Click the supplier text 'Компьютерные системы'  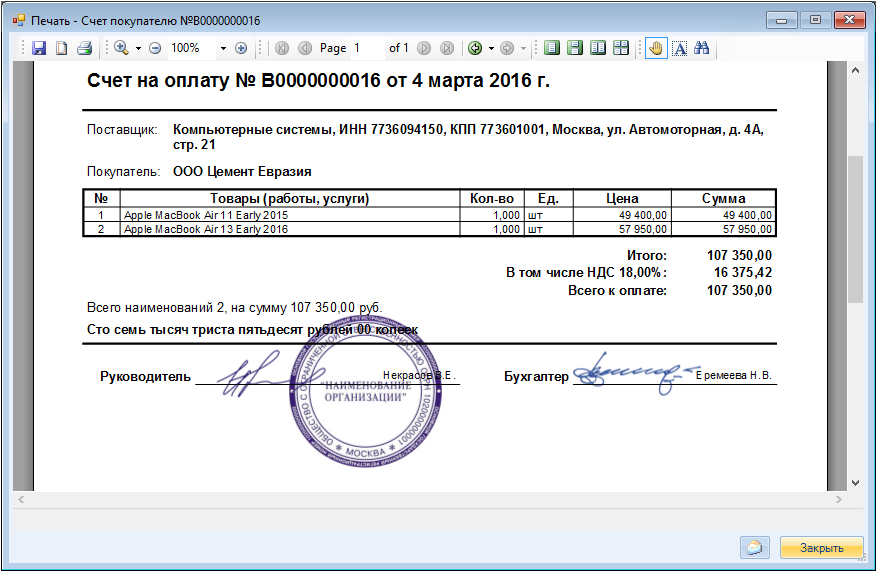(x=254, y=130)
